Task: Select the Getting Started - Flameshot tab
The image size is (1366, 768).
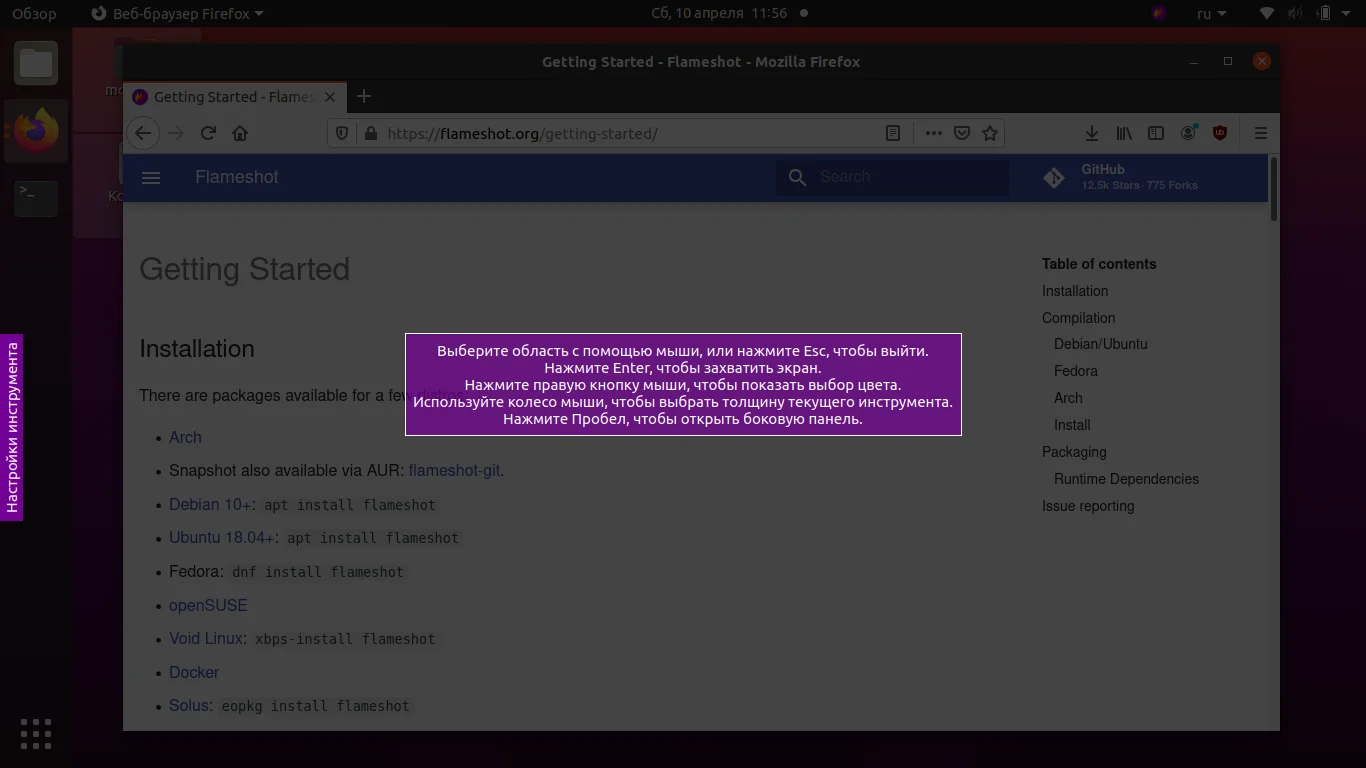Action: [x=235, y=97]
